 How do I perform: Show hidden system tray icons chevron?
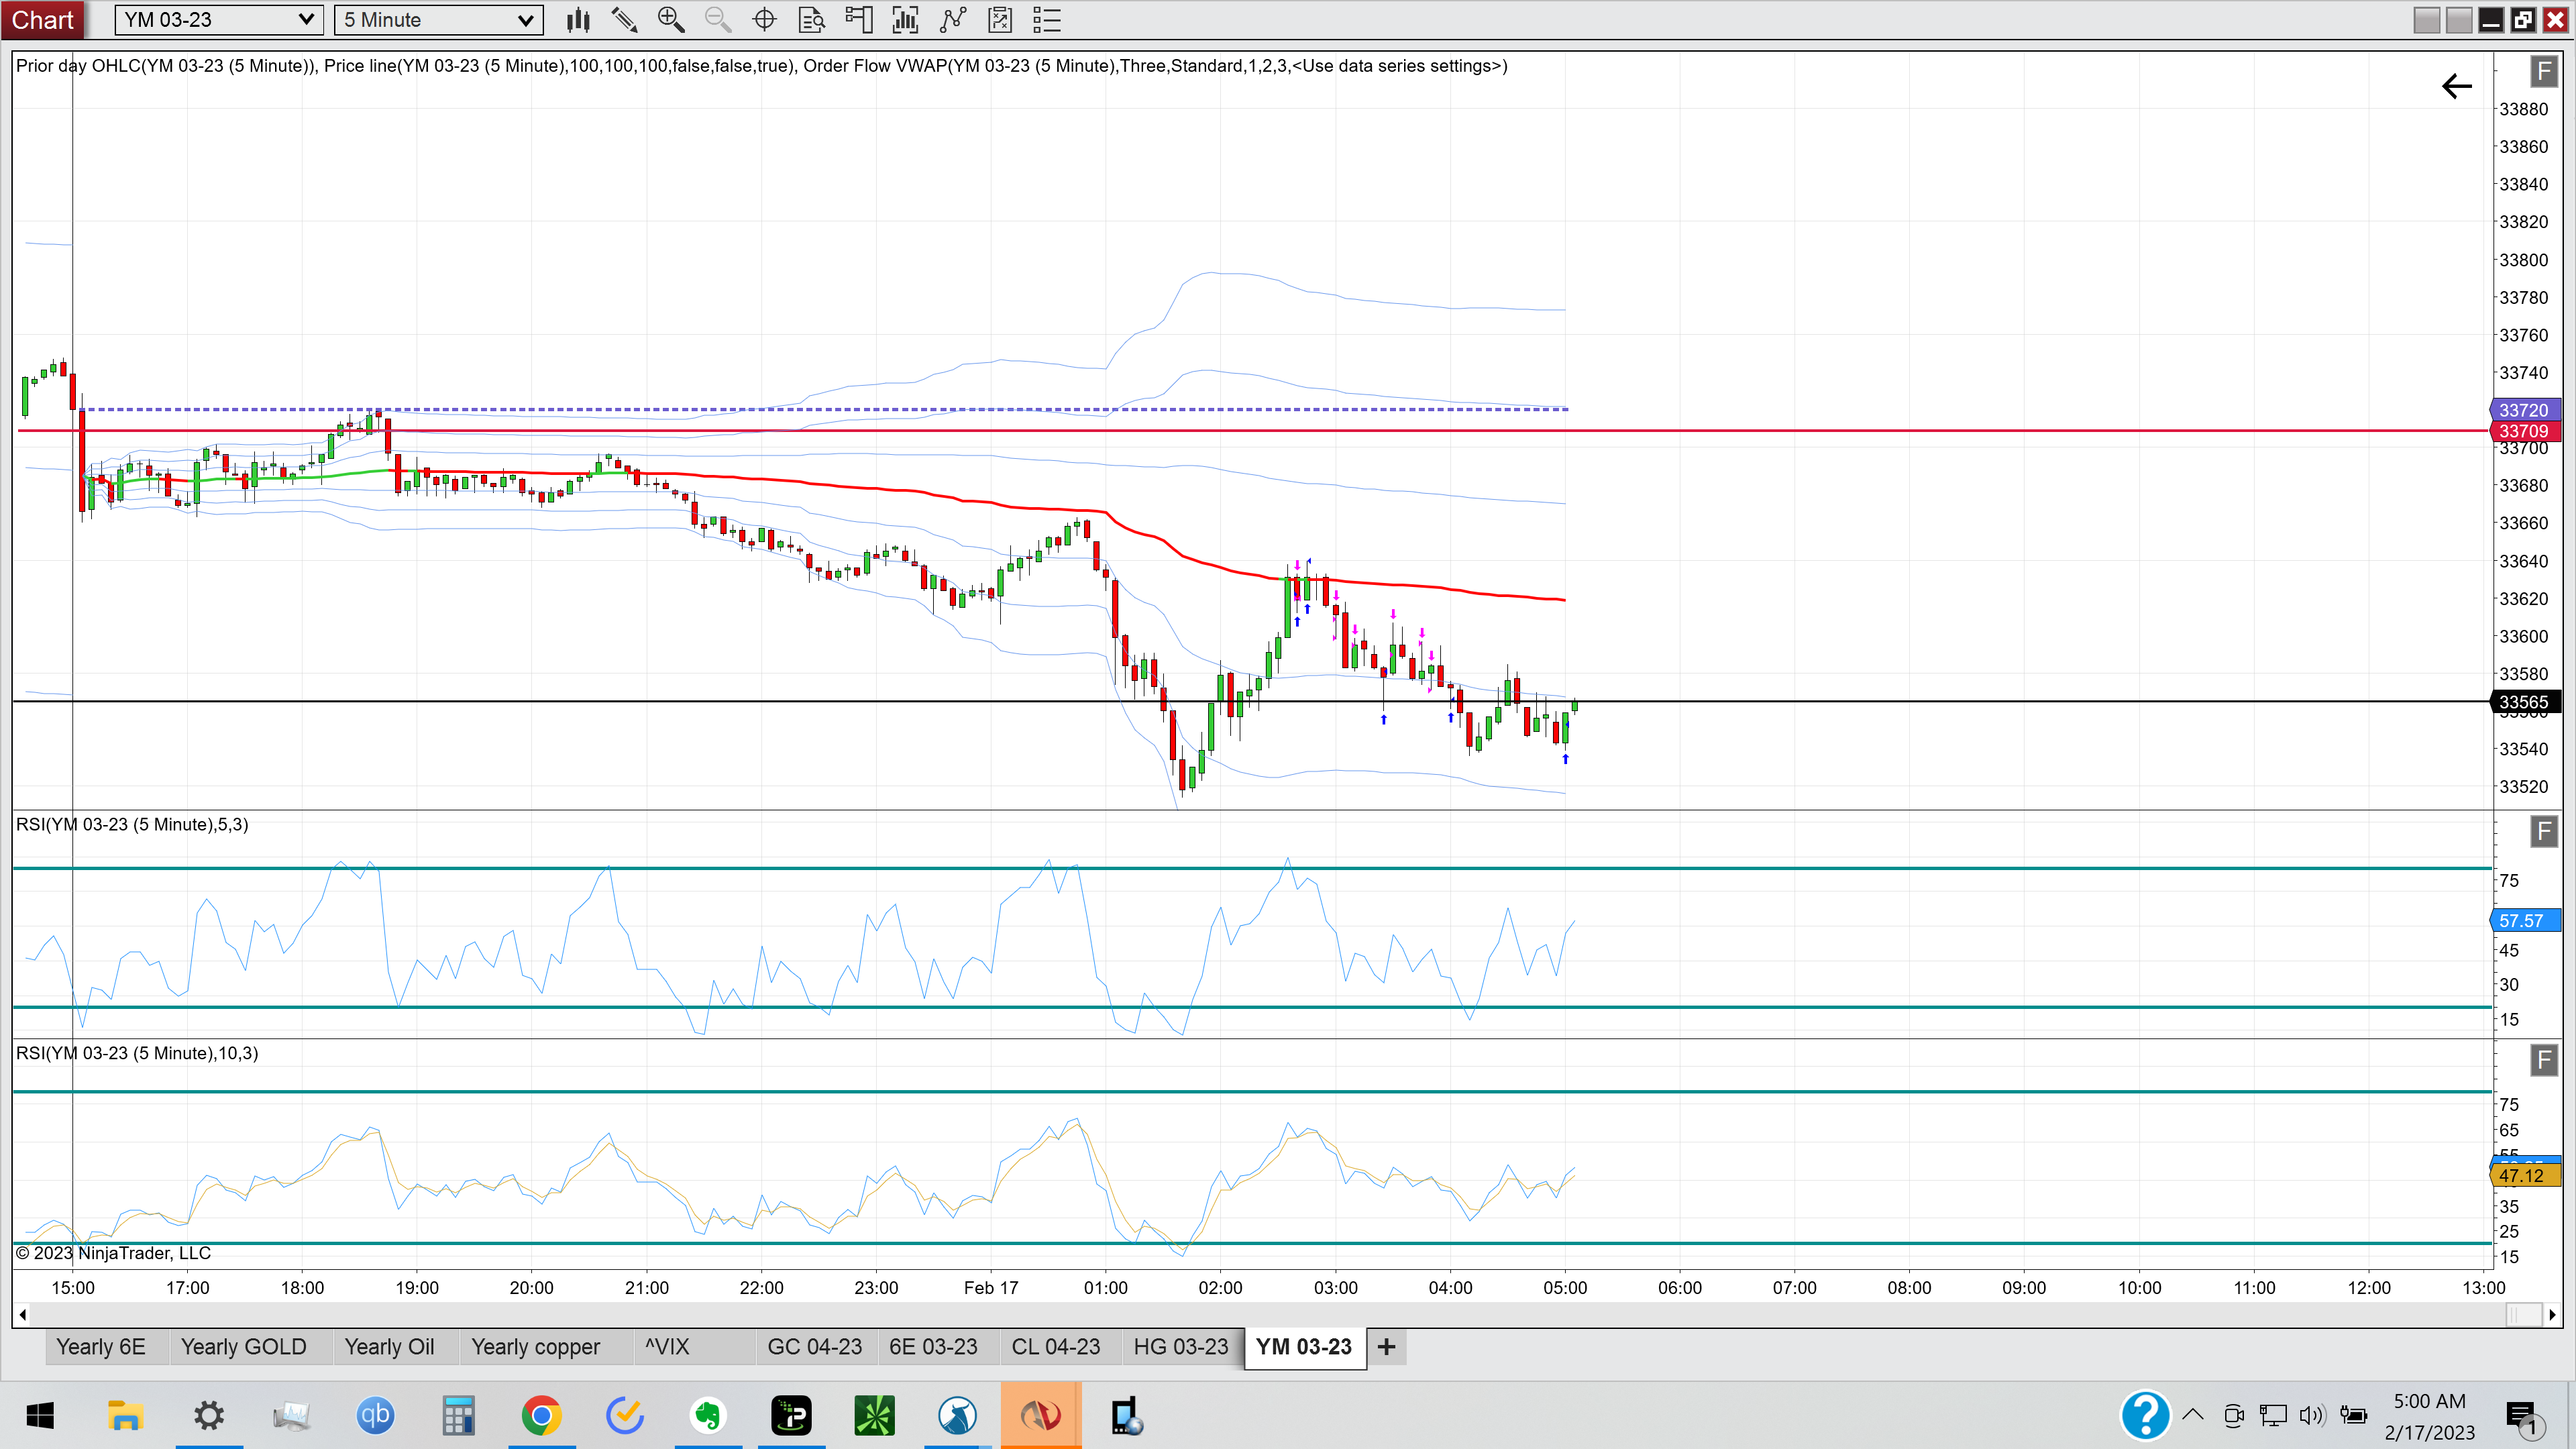click(x=2193, y=1414)
